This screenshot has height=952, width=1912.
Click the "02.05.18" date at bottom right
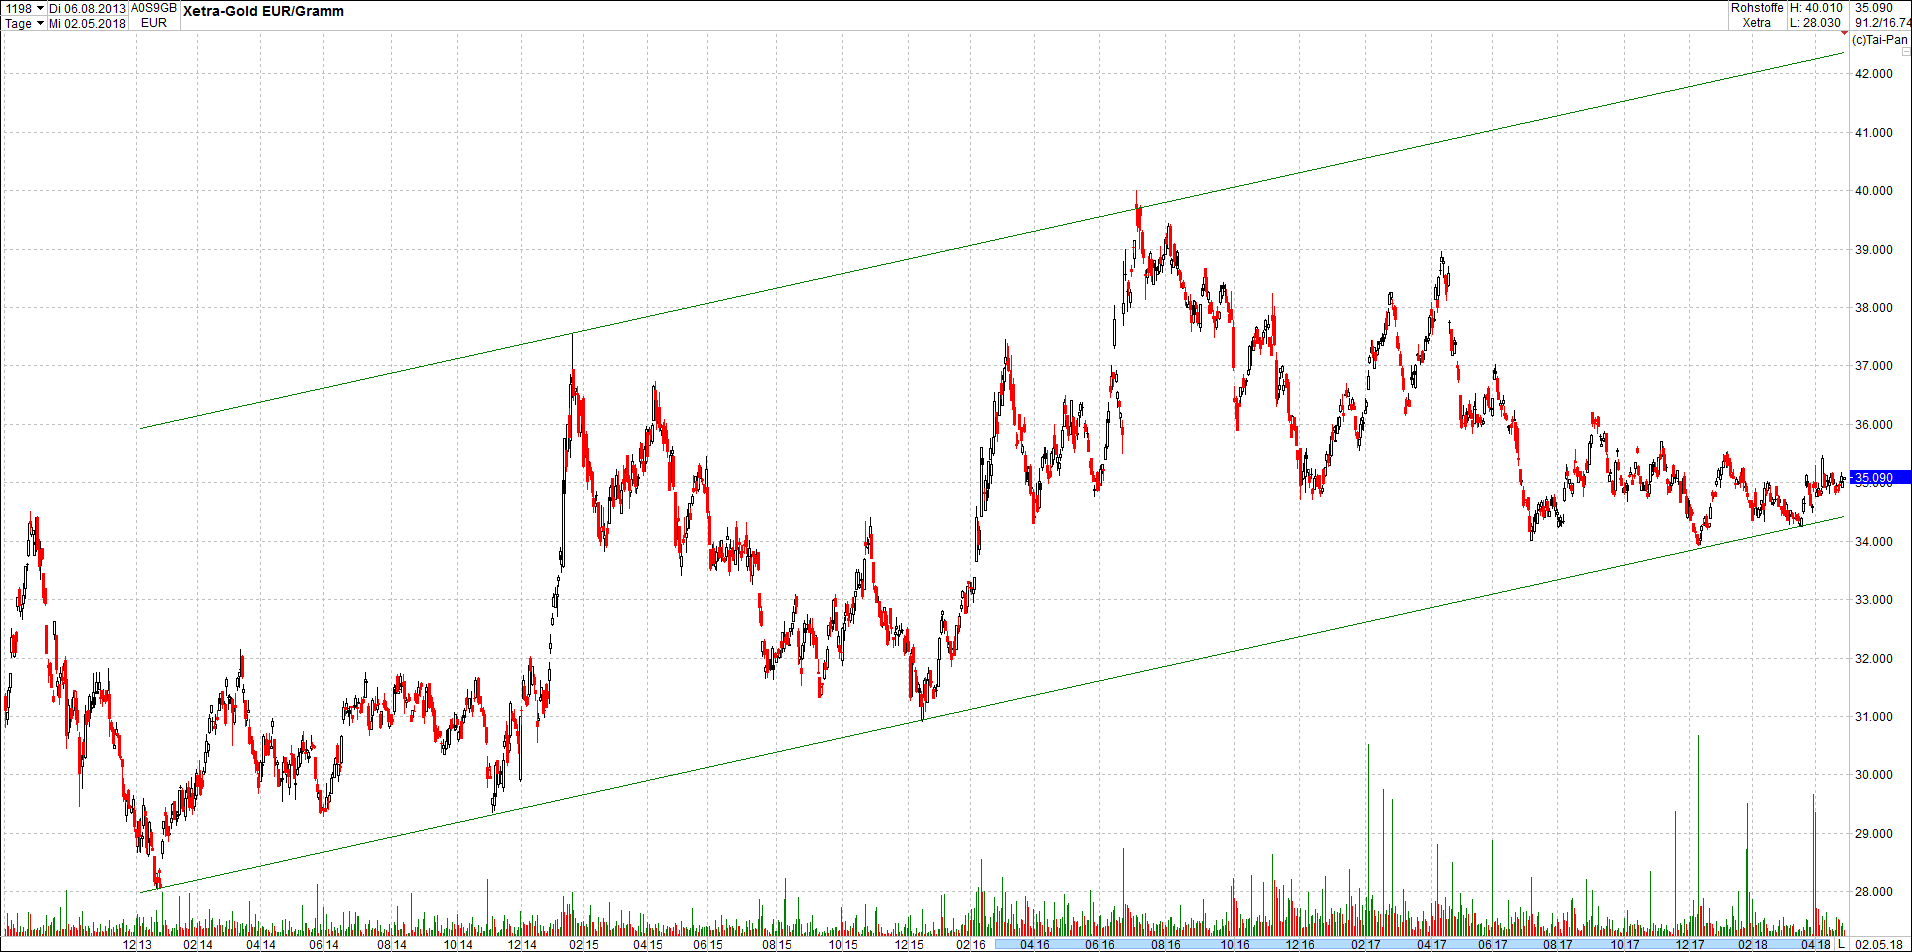click(x=1880, y=943)
